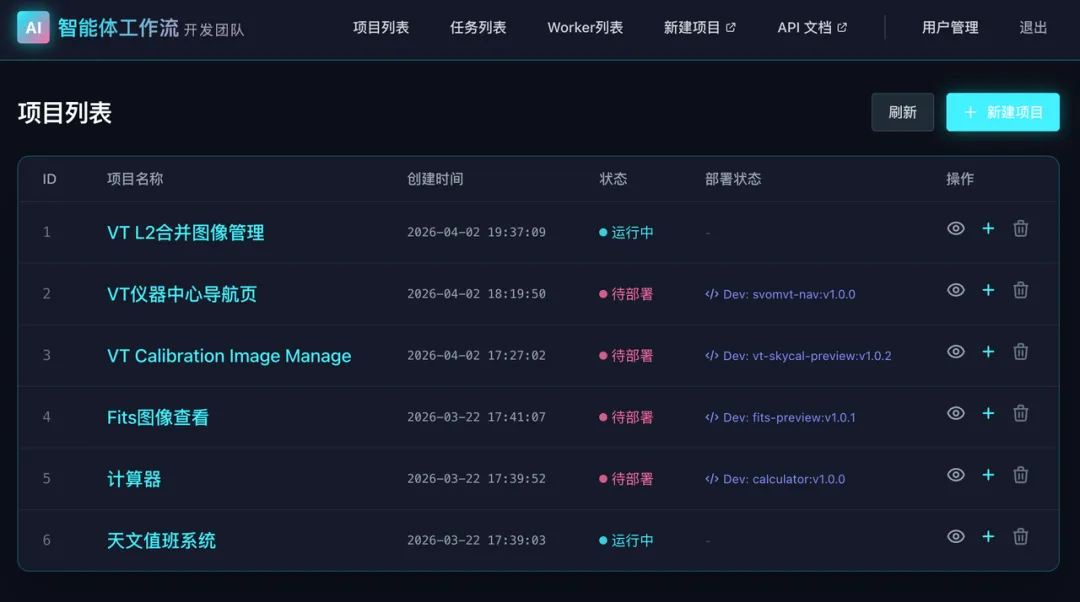Click the plus icon for VT仪器中心导航页
Viewport: 1080px width, 602px height.
pyautogui.click(x=988, y=290)
